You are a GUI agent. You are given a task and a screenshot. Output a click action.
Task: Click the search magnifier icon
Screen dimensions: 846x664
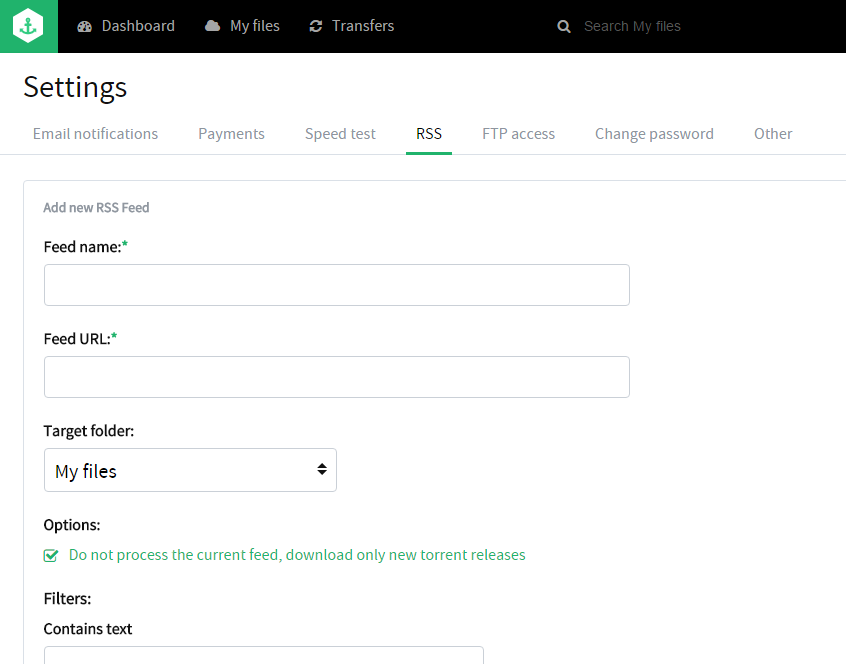click(564, 27)
